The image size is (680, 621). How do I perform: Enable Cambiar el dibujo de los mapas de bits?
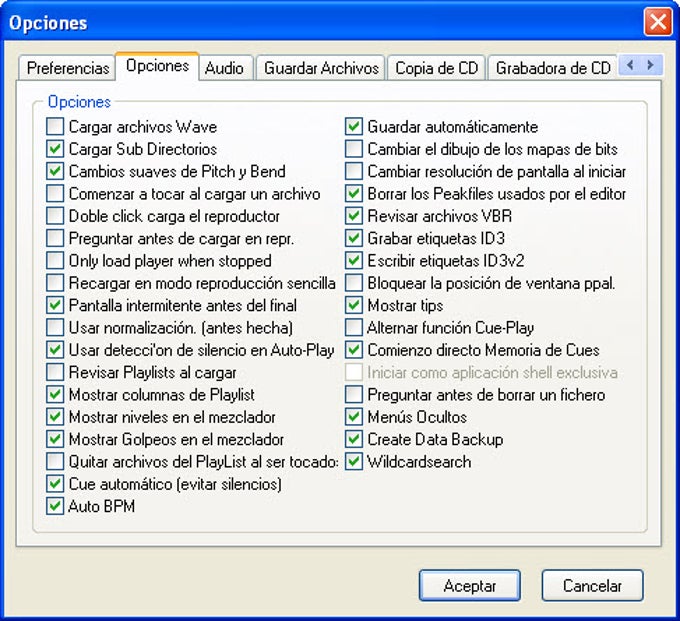tap(354, 149)
